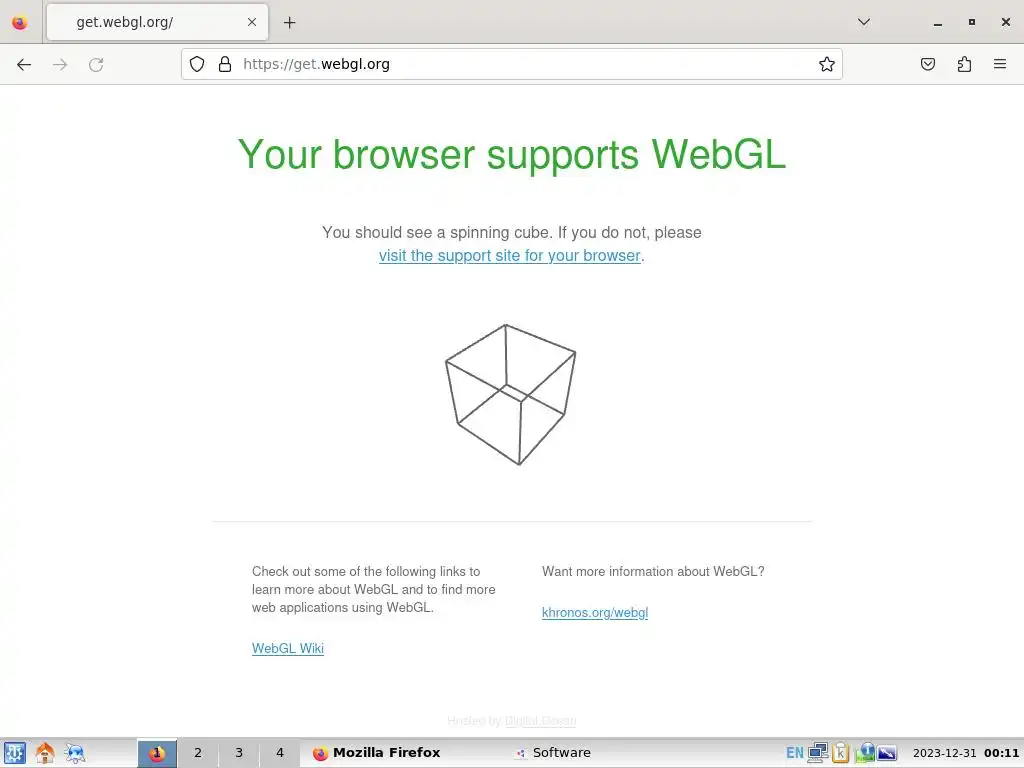Open the WebGL Wiki link

click(288, 648)
